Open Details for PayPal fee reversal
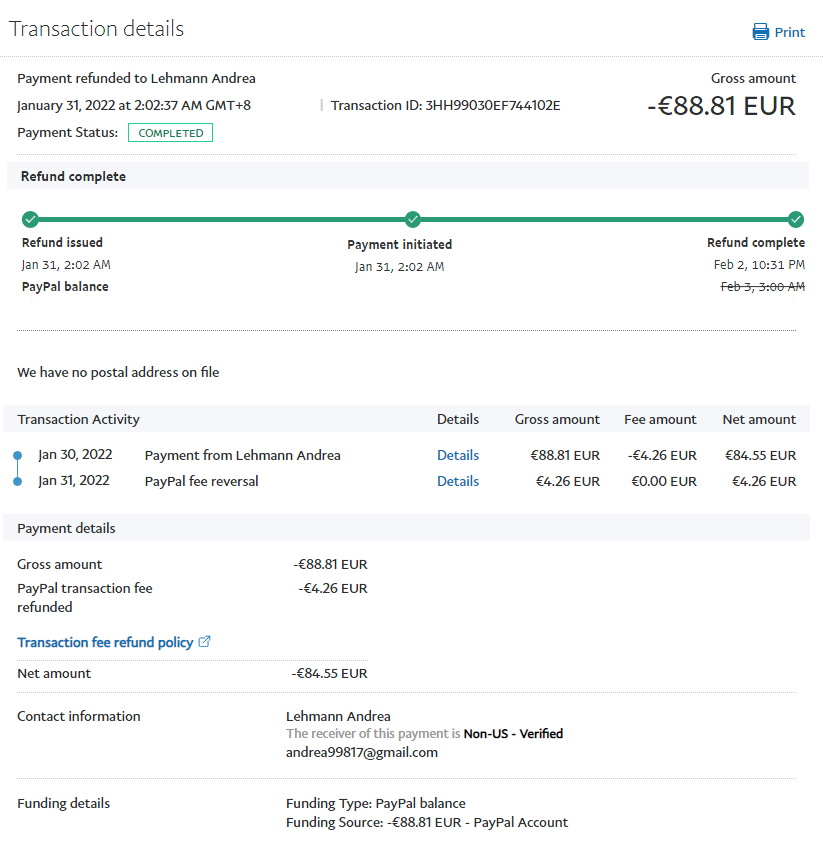The height and width of the screenshot is (845, 823). point(458,481)
